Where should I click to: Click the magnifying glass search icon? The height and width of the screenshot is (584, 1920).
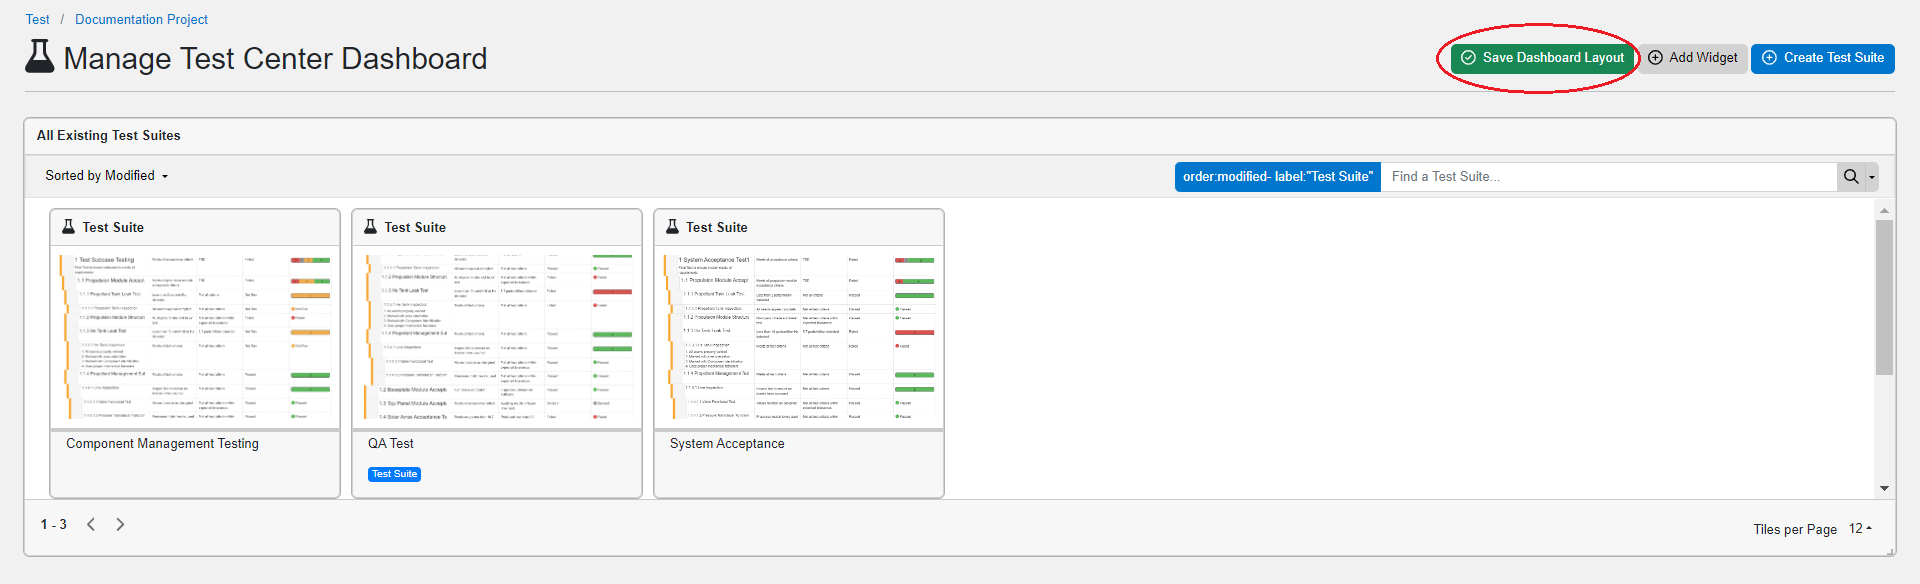click(x=1851, y=176)
